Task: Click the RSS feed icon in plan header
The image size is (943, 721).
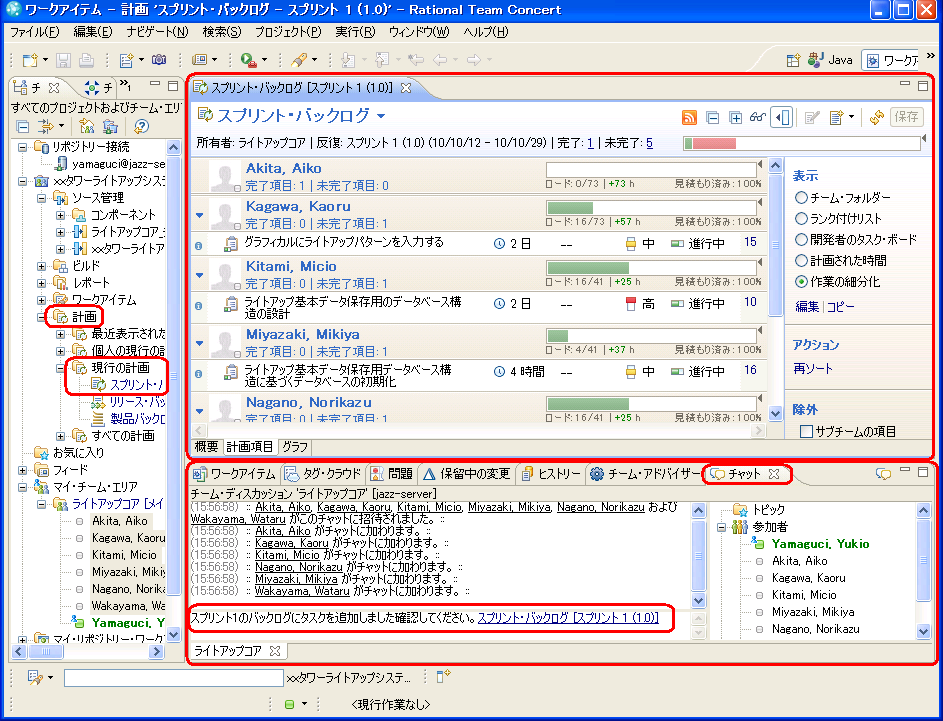Action: (x=689, y=117)
